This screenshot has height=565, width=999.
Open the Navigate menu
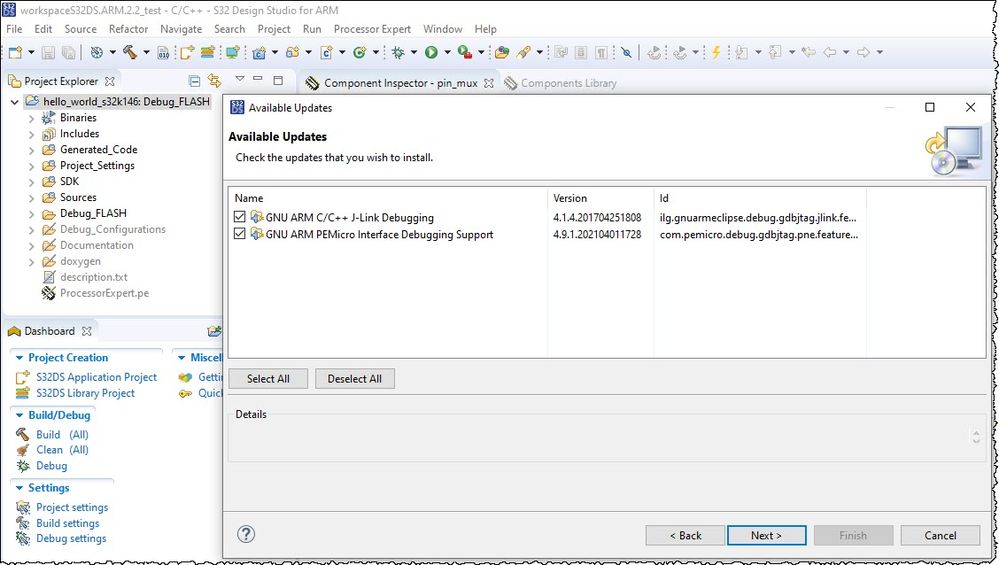181,29
